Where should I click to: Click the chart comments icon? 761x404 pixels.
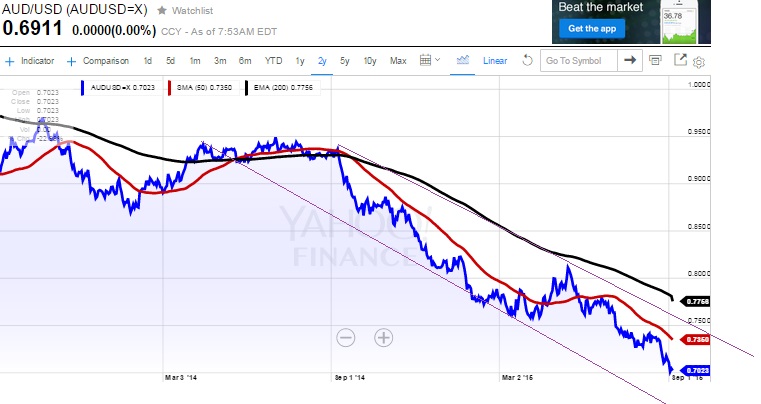655,60
